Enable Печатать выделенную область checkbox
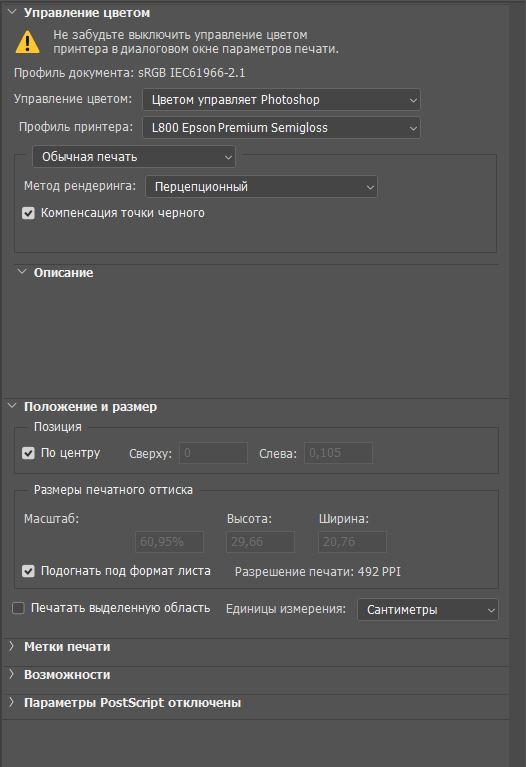This screenshot has height=767, width=526. [x=18, y=608]
